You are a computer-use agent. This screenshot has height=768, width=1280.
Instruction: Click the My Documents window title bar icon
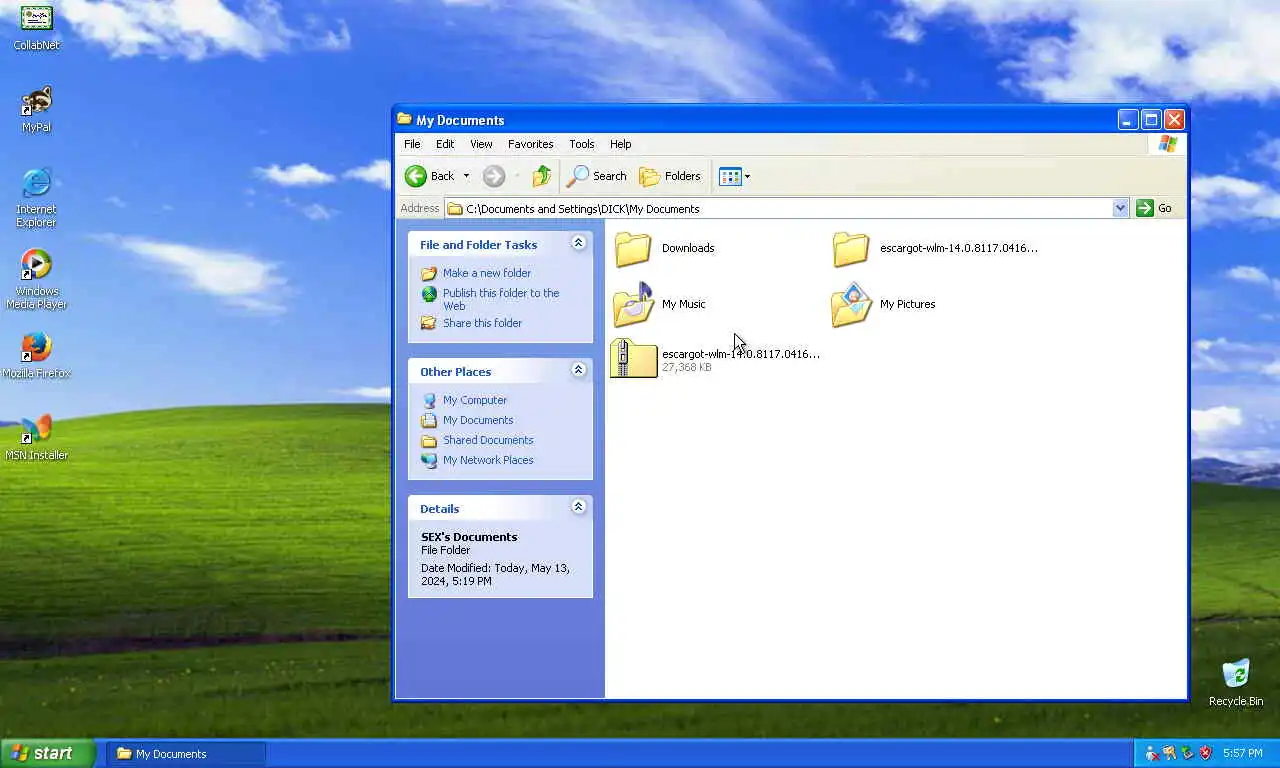(404, 119)
